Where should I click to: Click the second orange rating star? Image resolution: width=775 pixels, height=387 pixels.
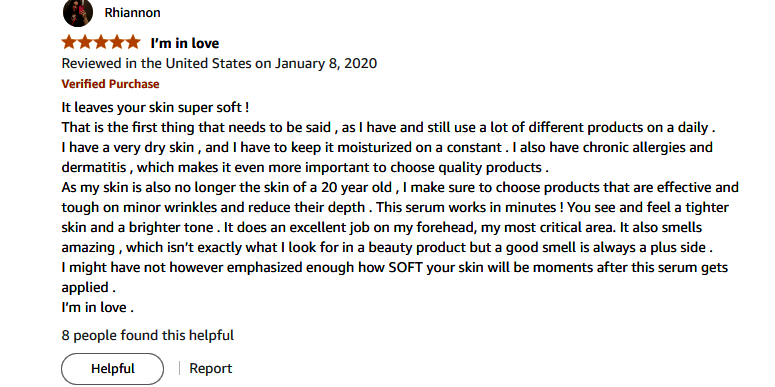coord(85,43)
